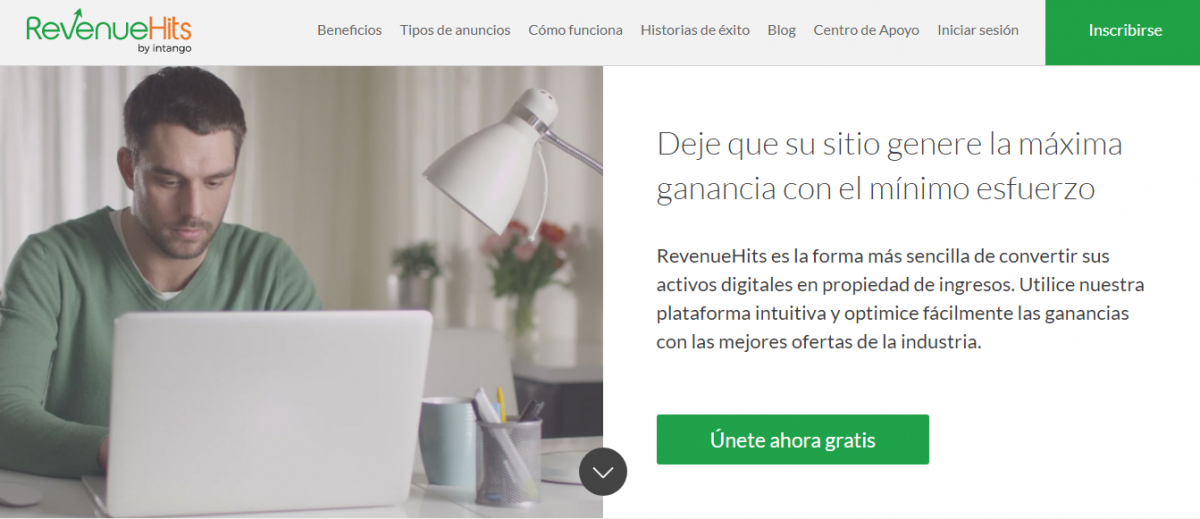View Historias de éxito page
Screen dimensions: 1200x519
click(x=695, y=30)
